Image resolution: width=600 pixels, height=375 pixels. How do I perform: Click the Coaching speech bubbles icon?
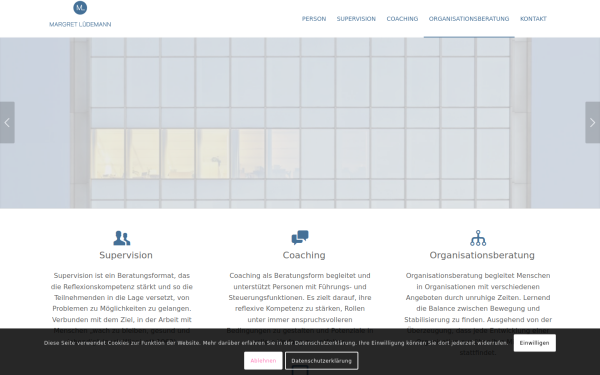tap(300, 237)
